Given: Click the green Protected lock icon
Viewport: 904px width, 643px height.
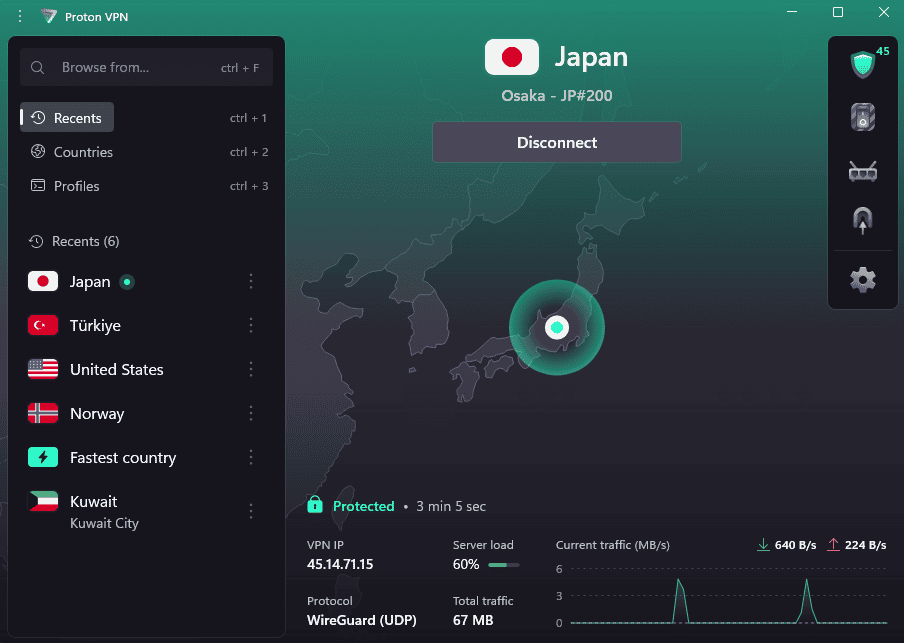Looking at the screenshot, I should 315,505.
